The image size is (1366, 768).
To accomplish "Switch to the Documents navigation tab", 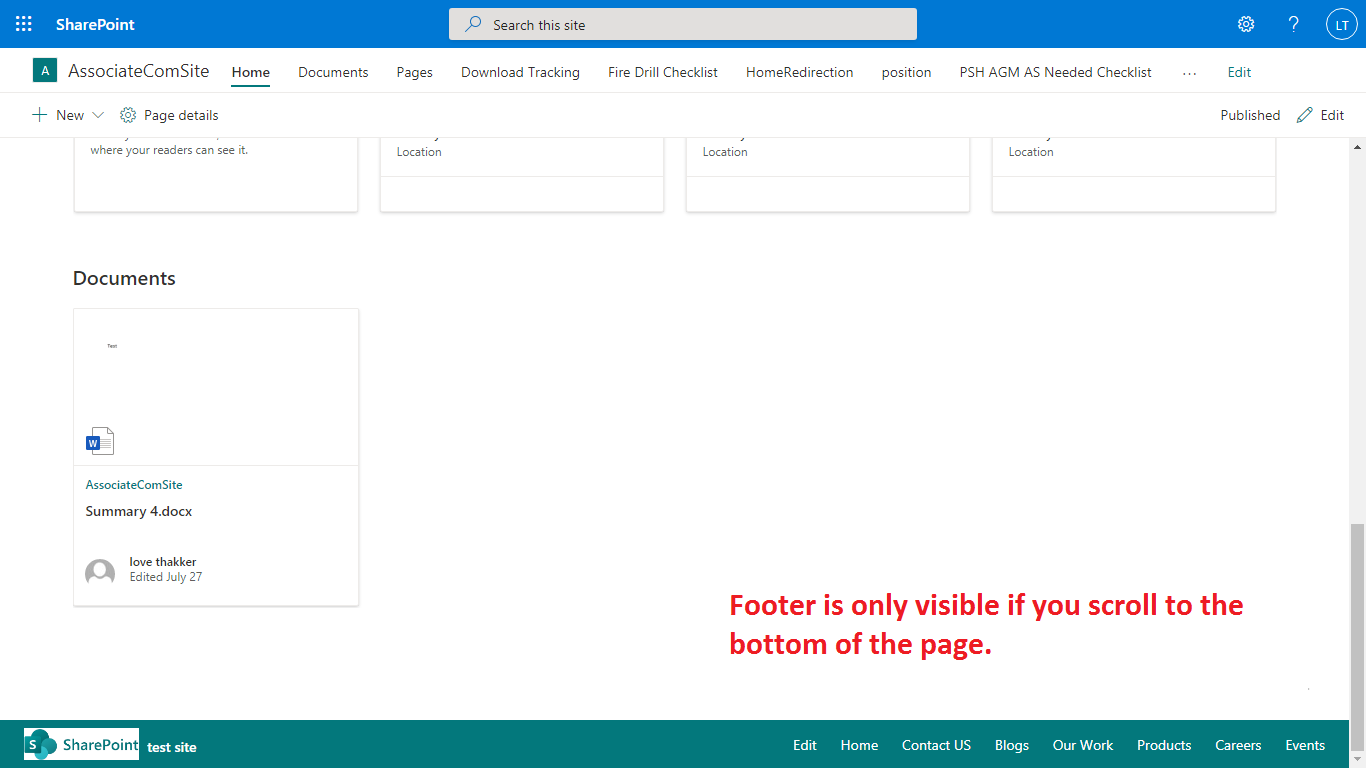I will pyautogui.click(x=333, y=72).
